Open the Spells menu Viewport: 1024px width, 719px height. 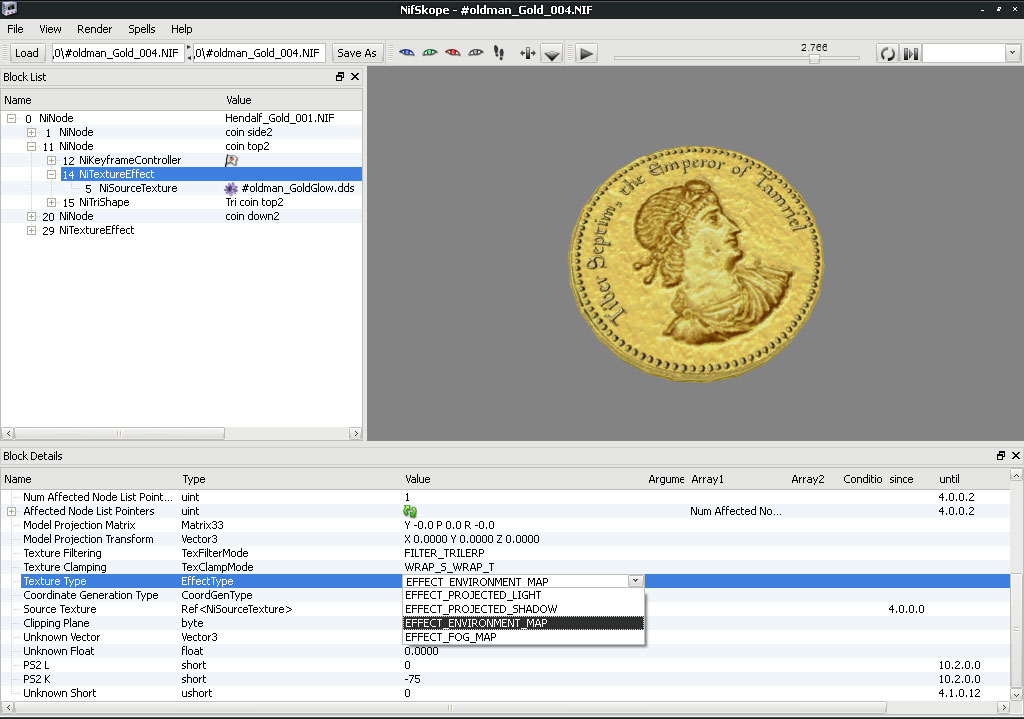[142, 29]
